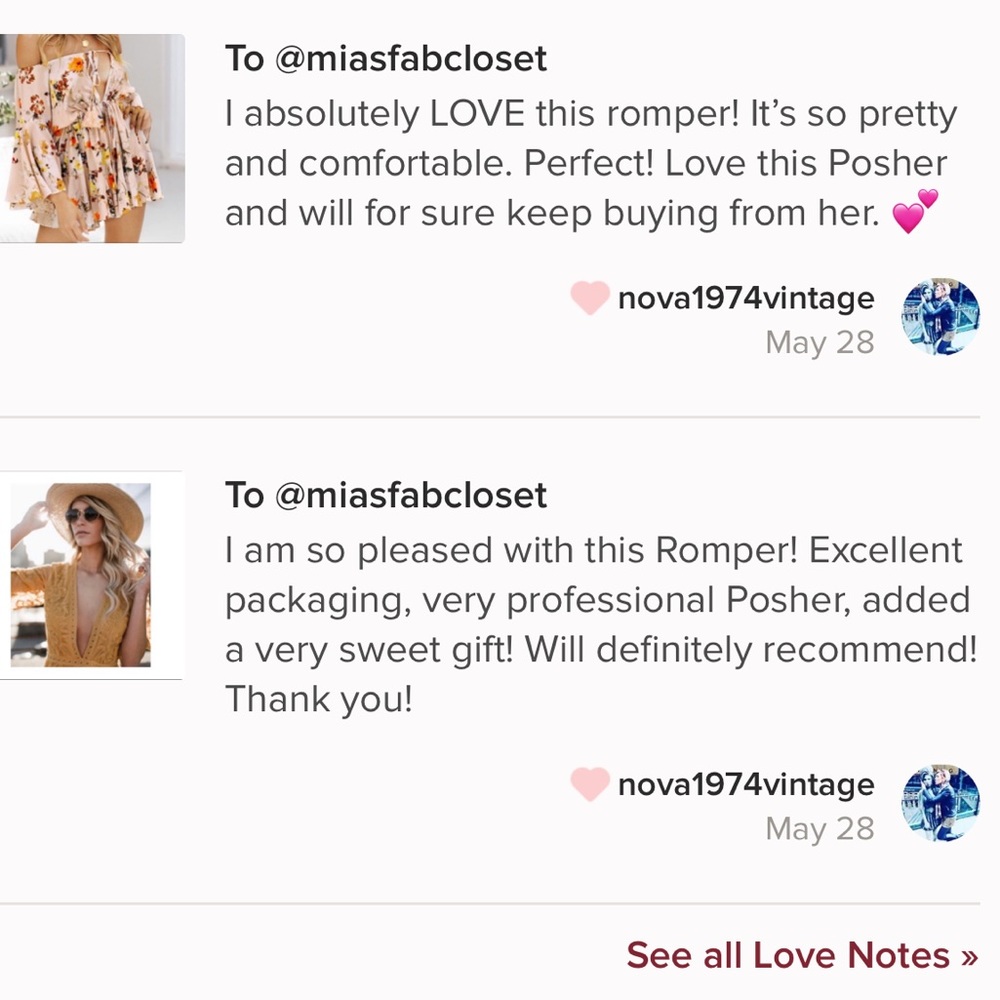Open the floral romper listing thumbnail

point(92,138)
